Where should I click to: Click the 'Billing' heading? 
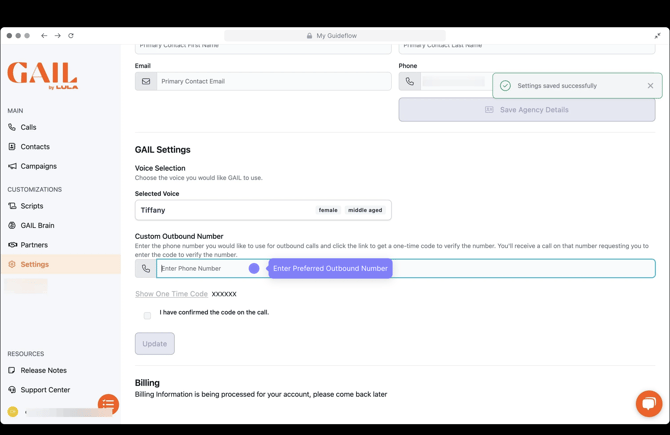pyautogui.click(x=147, y=383)
